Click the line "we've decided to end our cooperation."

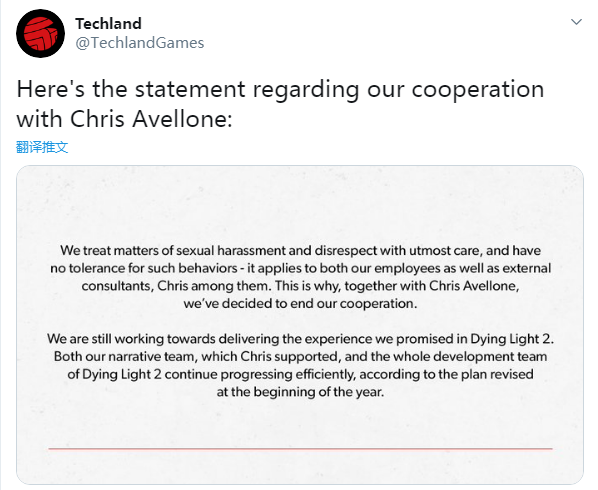click(x=301, y=304)
